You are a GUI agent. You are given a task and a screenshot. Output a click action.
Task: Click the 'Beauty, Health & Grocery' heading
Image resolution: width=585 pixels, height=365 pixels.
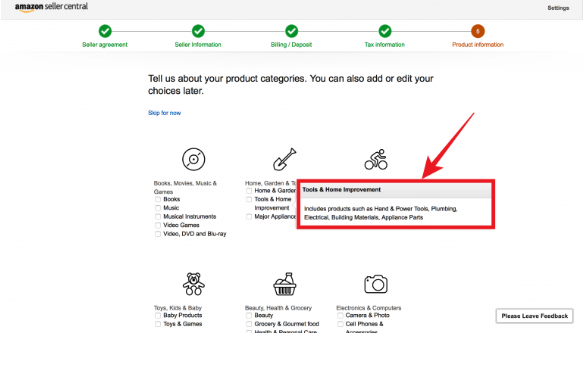click(x=278, y=308)
